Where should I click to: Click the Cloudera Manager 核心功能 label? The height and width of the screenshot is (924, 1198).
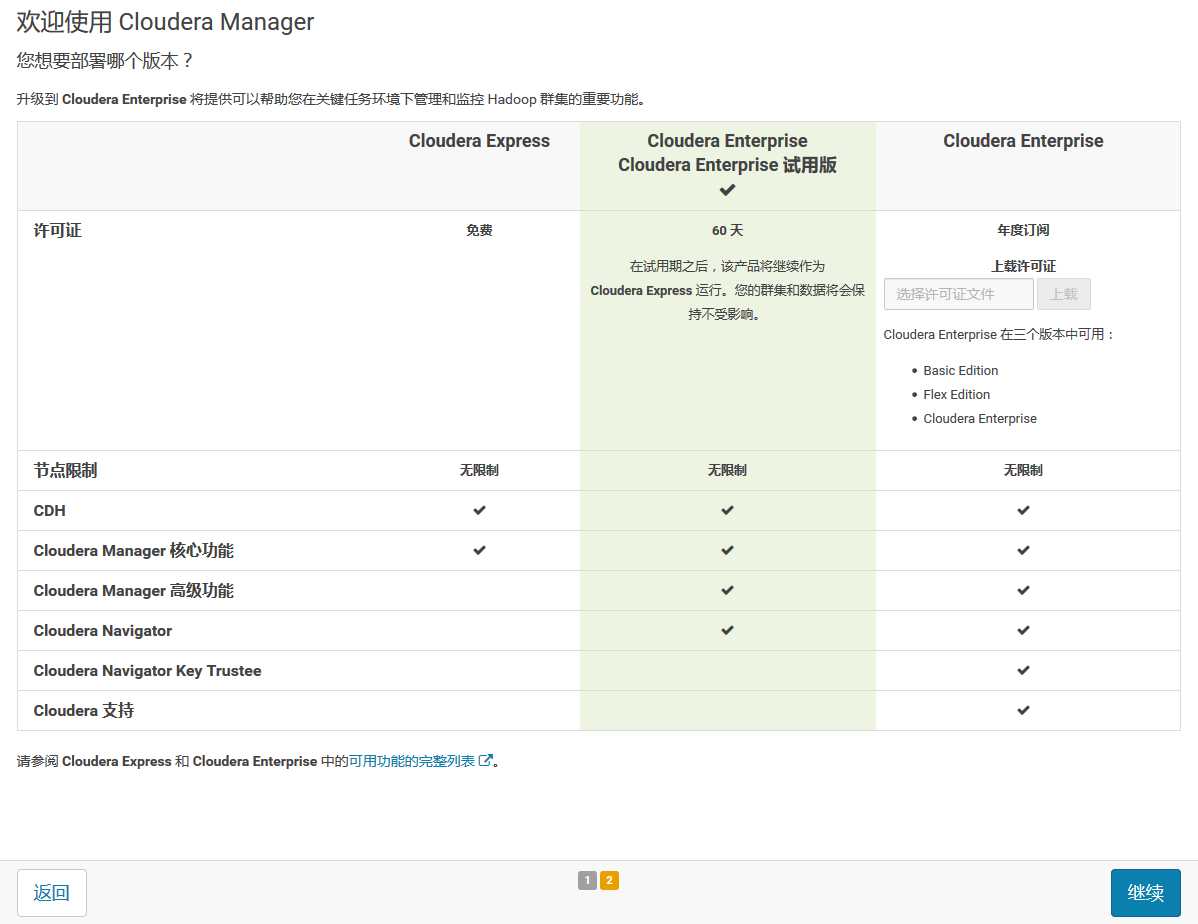pyautogui.click(x=134, y=550)
